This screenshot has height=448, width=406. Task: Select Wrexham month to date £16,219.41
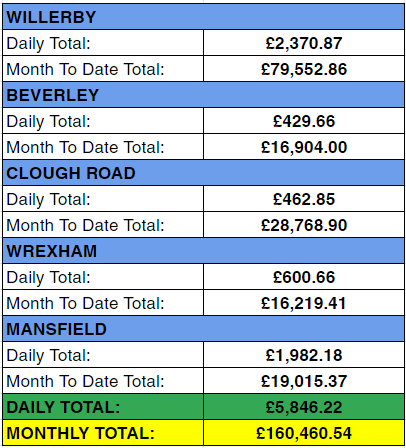tap(304, 303)
